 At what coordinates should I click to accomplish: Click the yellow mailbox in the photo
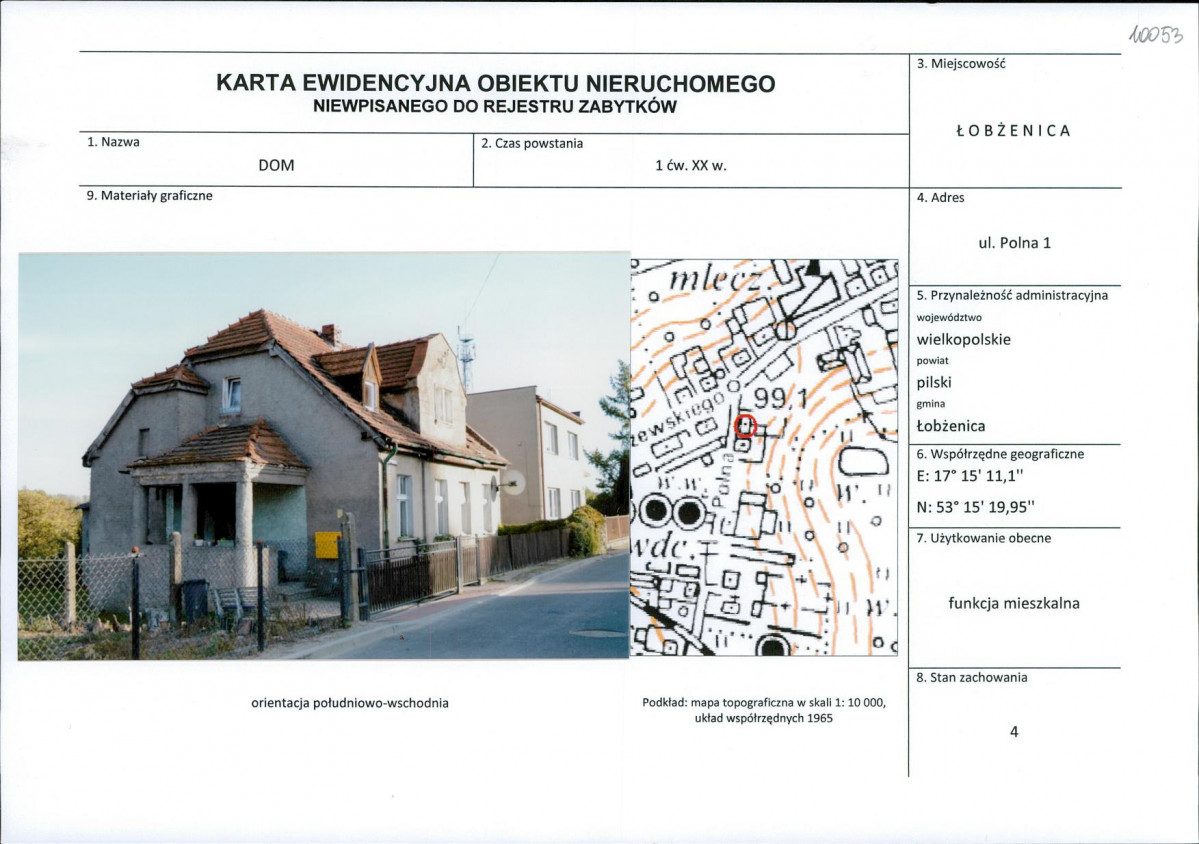coord(327,545)
